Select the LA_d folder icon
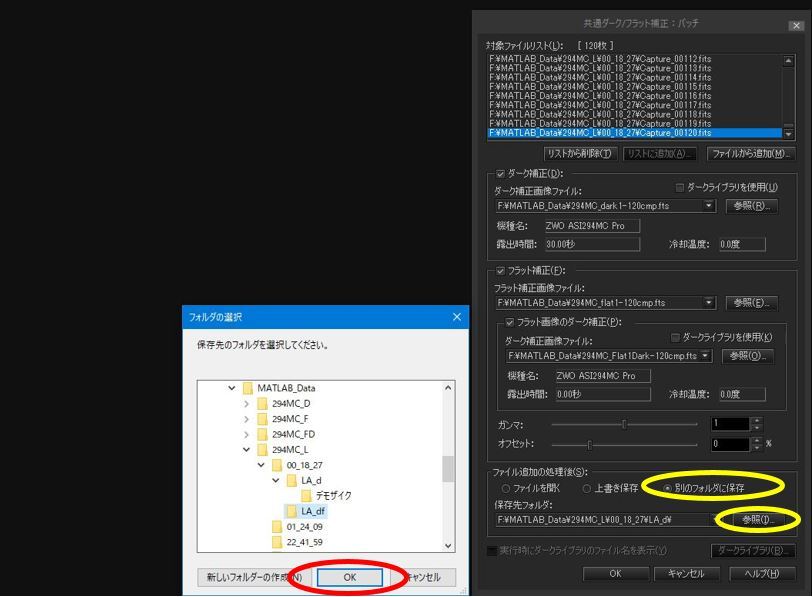 click(292, 480)
